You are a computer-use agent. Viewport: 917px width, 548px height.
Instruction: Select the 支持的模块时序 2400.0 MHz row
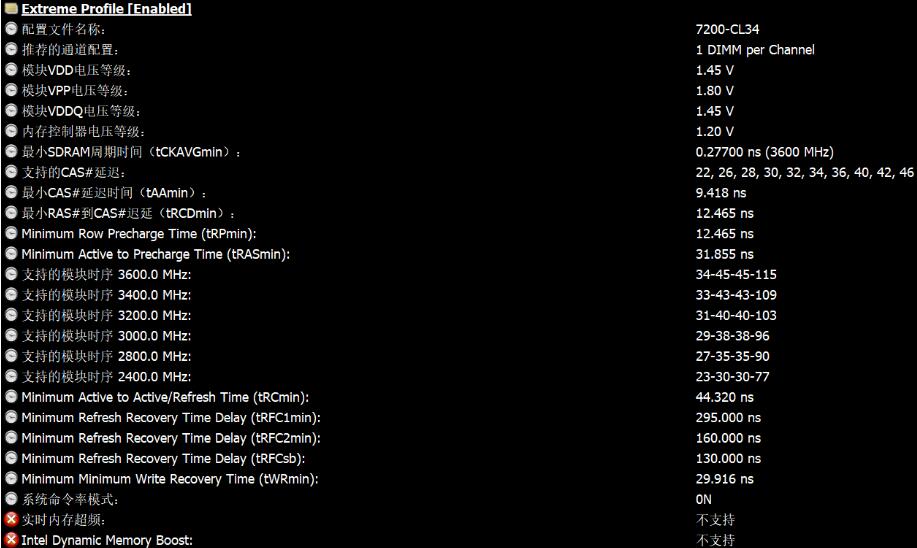coord(106,377)
